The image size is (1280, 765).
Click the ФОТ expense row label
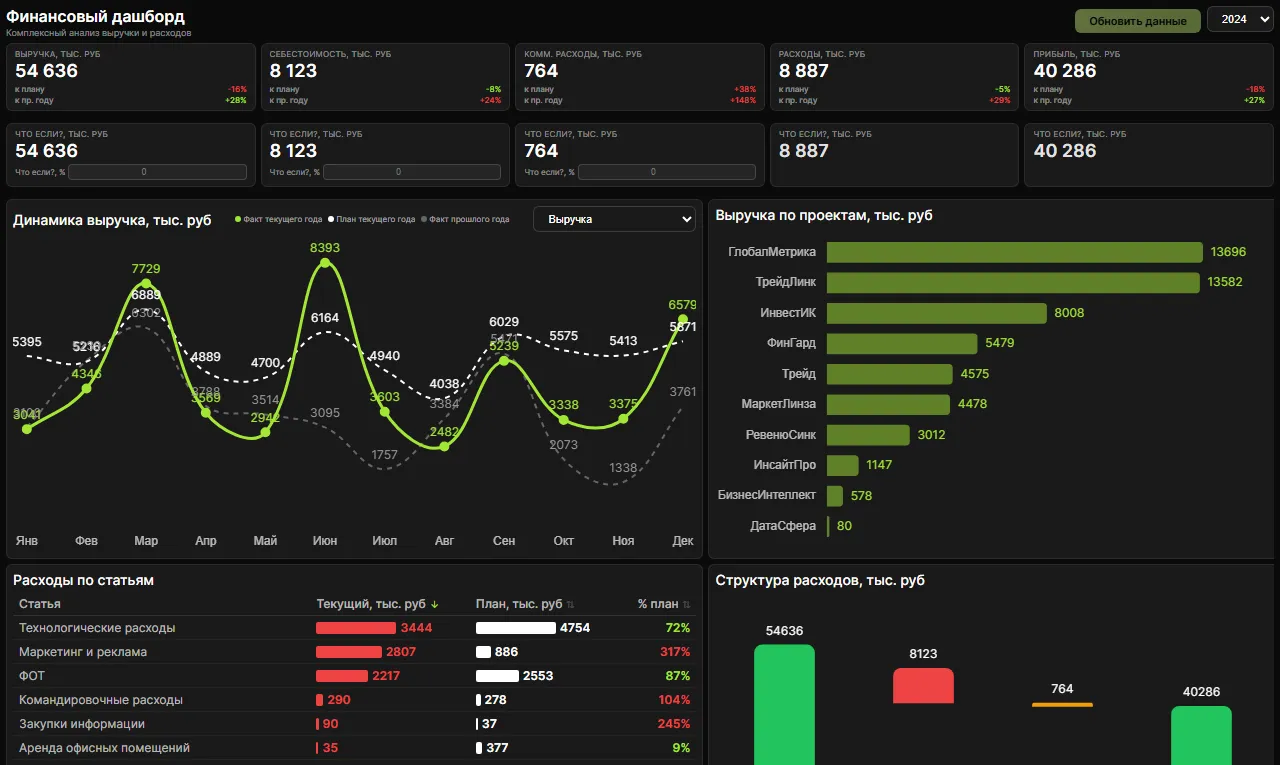point(32,676)
